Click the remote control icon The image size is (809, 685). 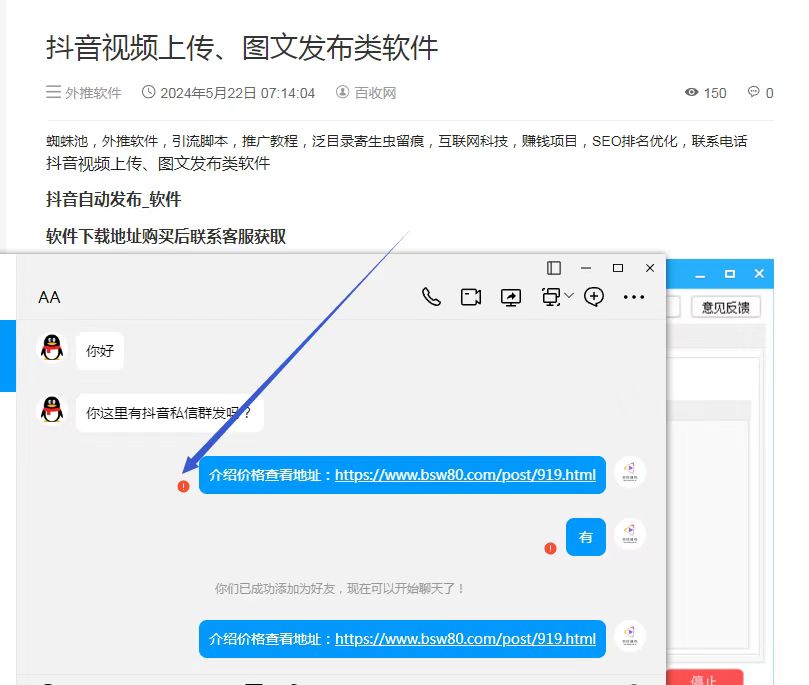point(551,297)
